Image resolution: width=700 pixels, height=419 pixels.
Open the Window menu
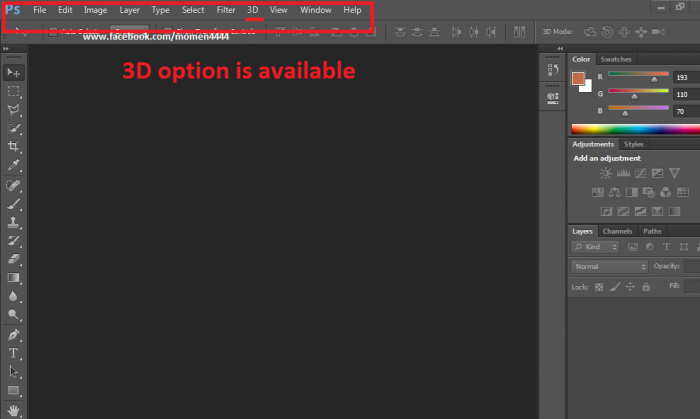316,10
